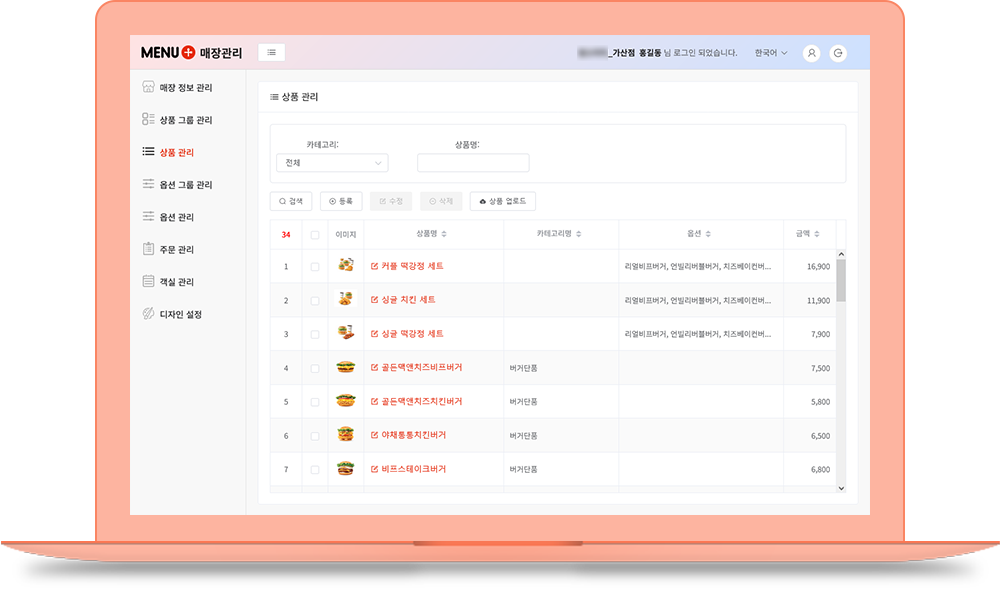Open the 카테고리 dropdown showing 전체
Screen dimensions: 1000x589
[332, 163]
